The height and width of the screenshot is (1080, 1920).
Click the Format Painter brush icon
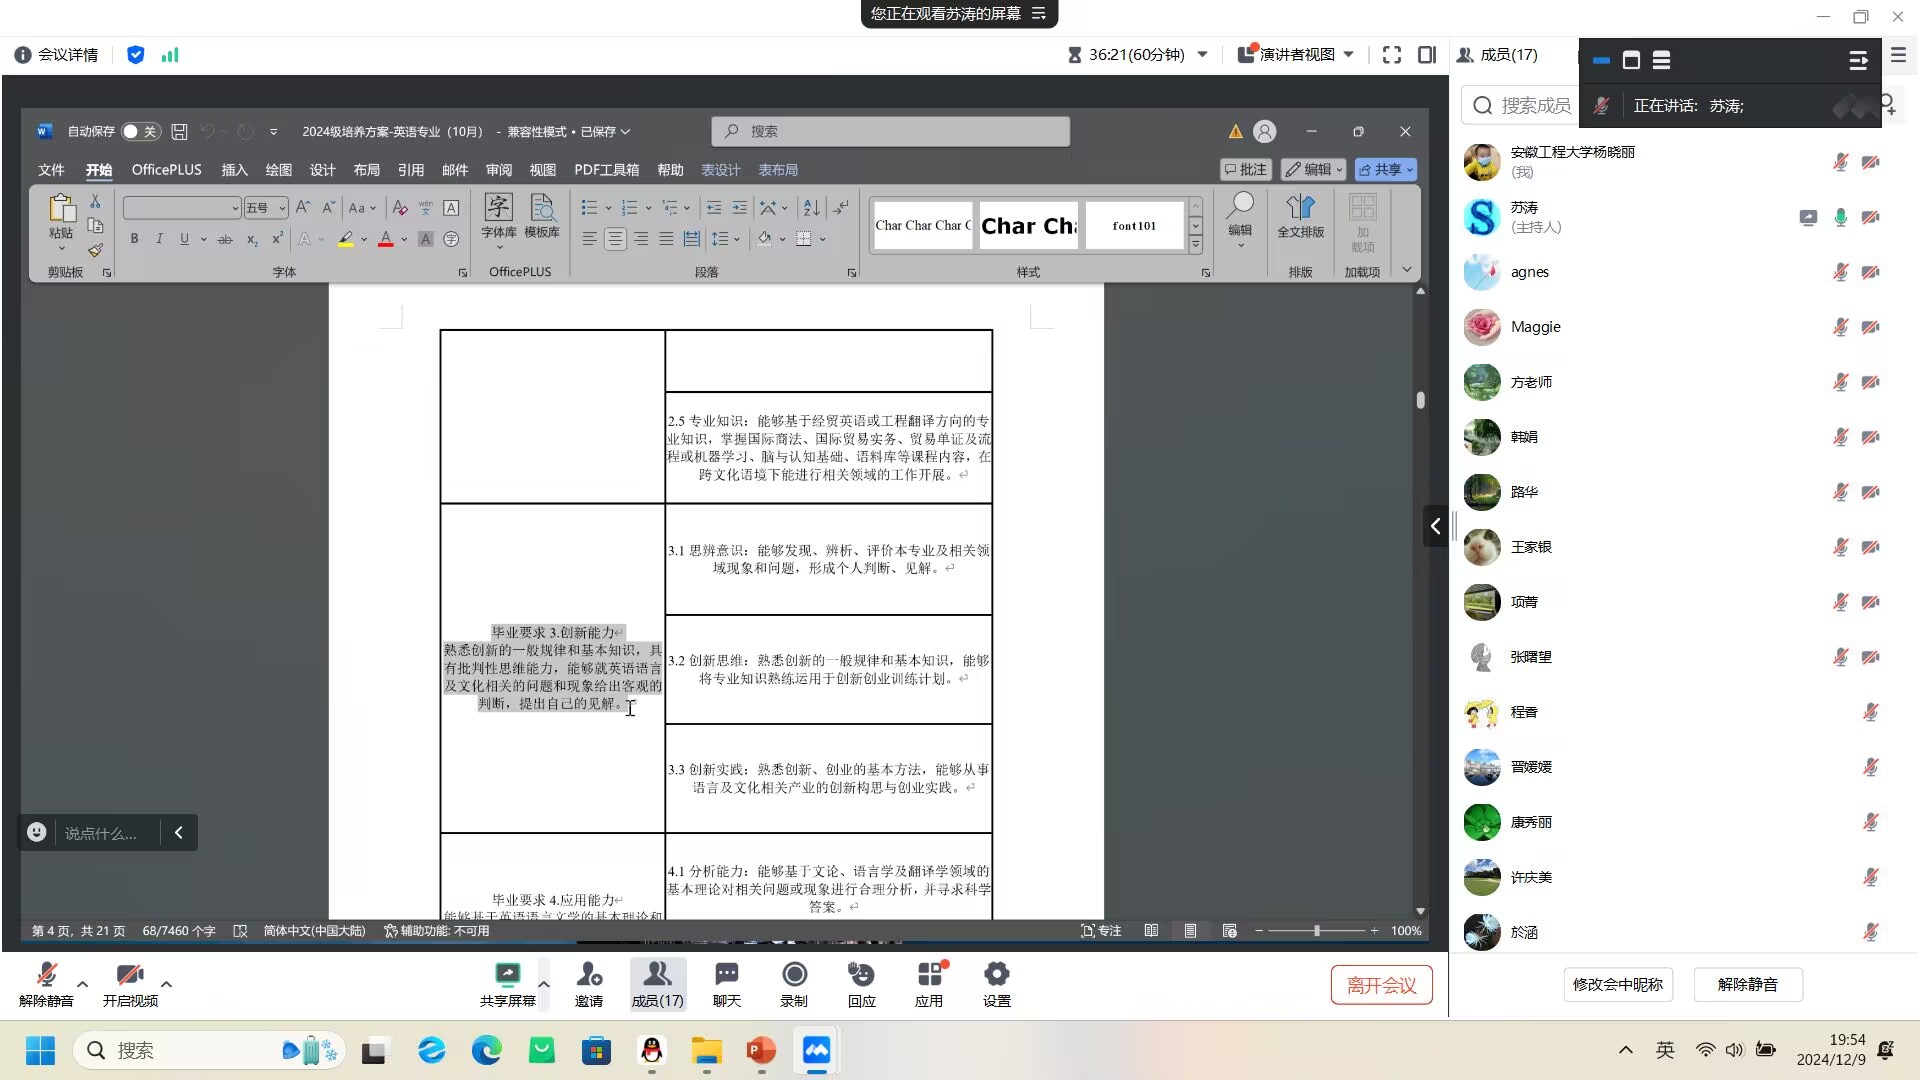(95, 250)
